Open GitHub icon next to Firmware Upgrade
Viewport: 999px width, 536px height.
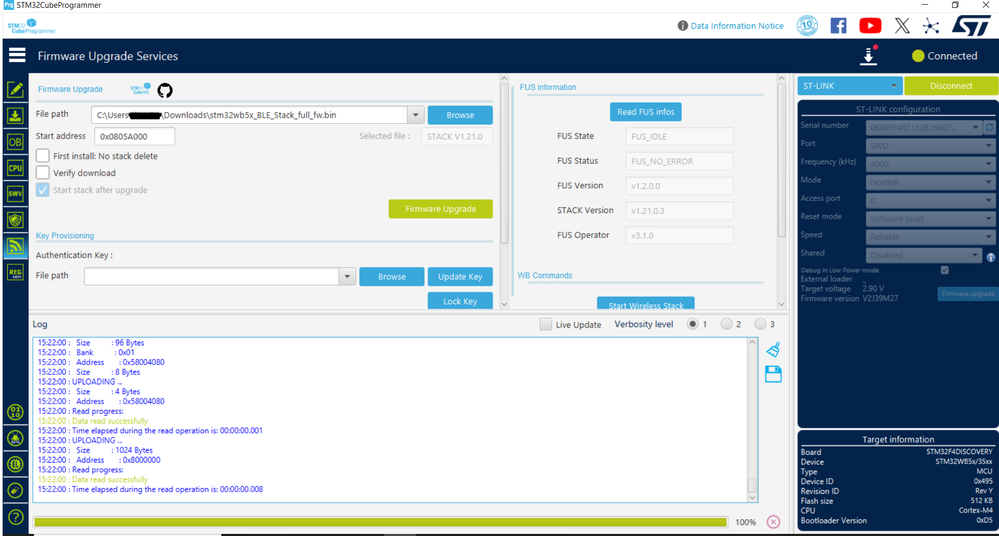click(x=165, y=90)
